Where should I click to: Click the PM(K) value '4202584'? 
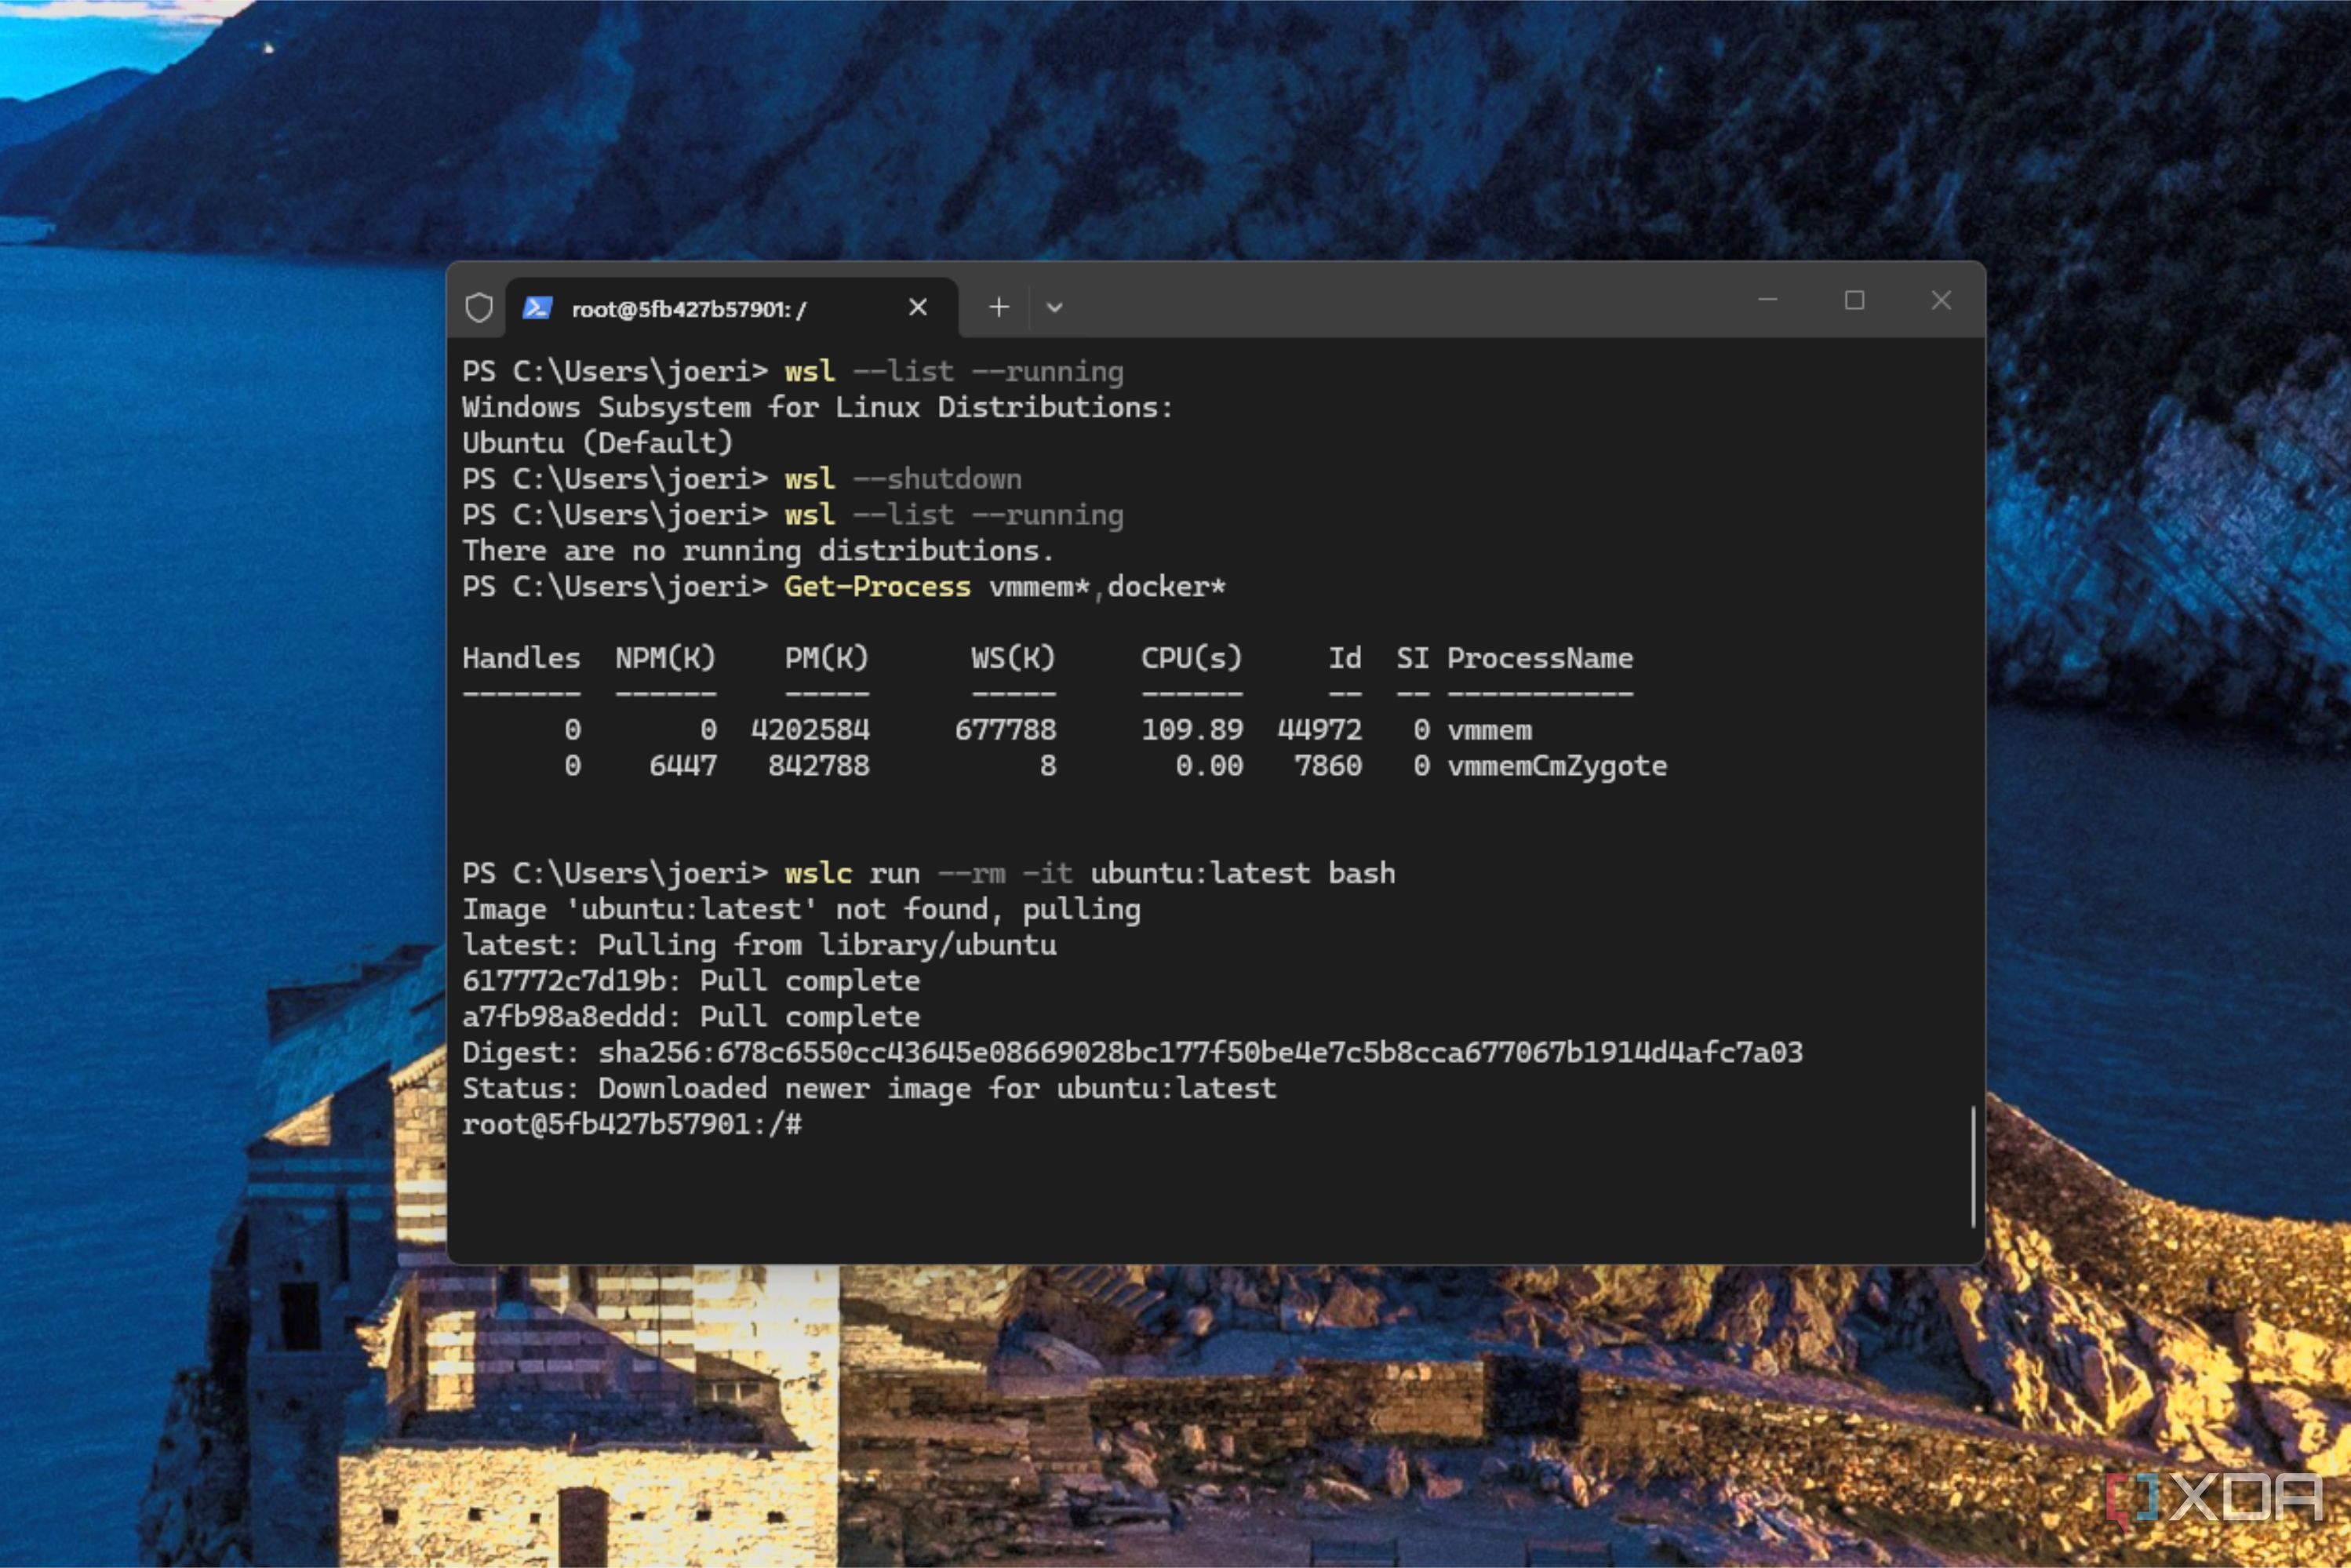[x=810, y=730]
